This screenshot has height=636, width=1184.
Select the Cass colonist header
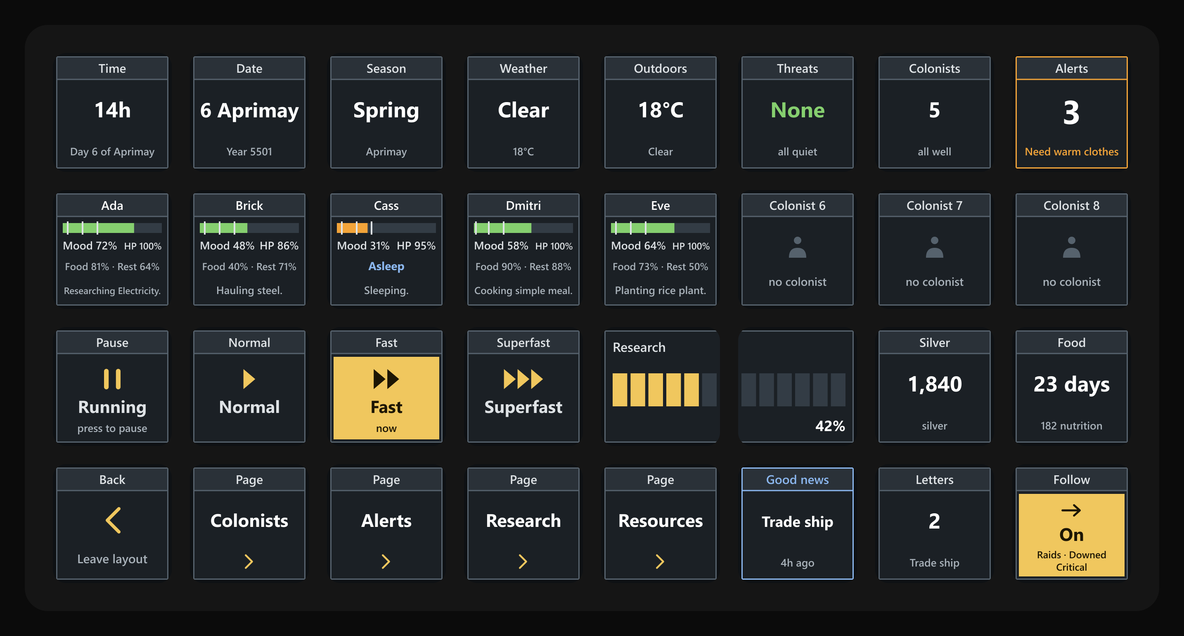point(386,205)
